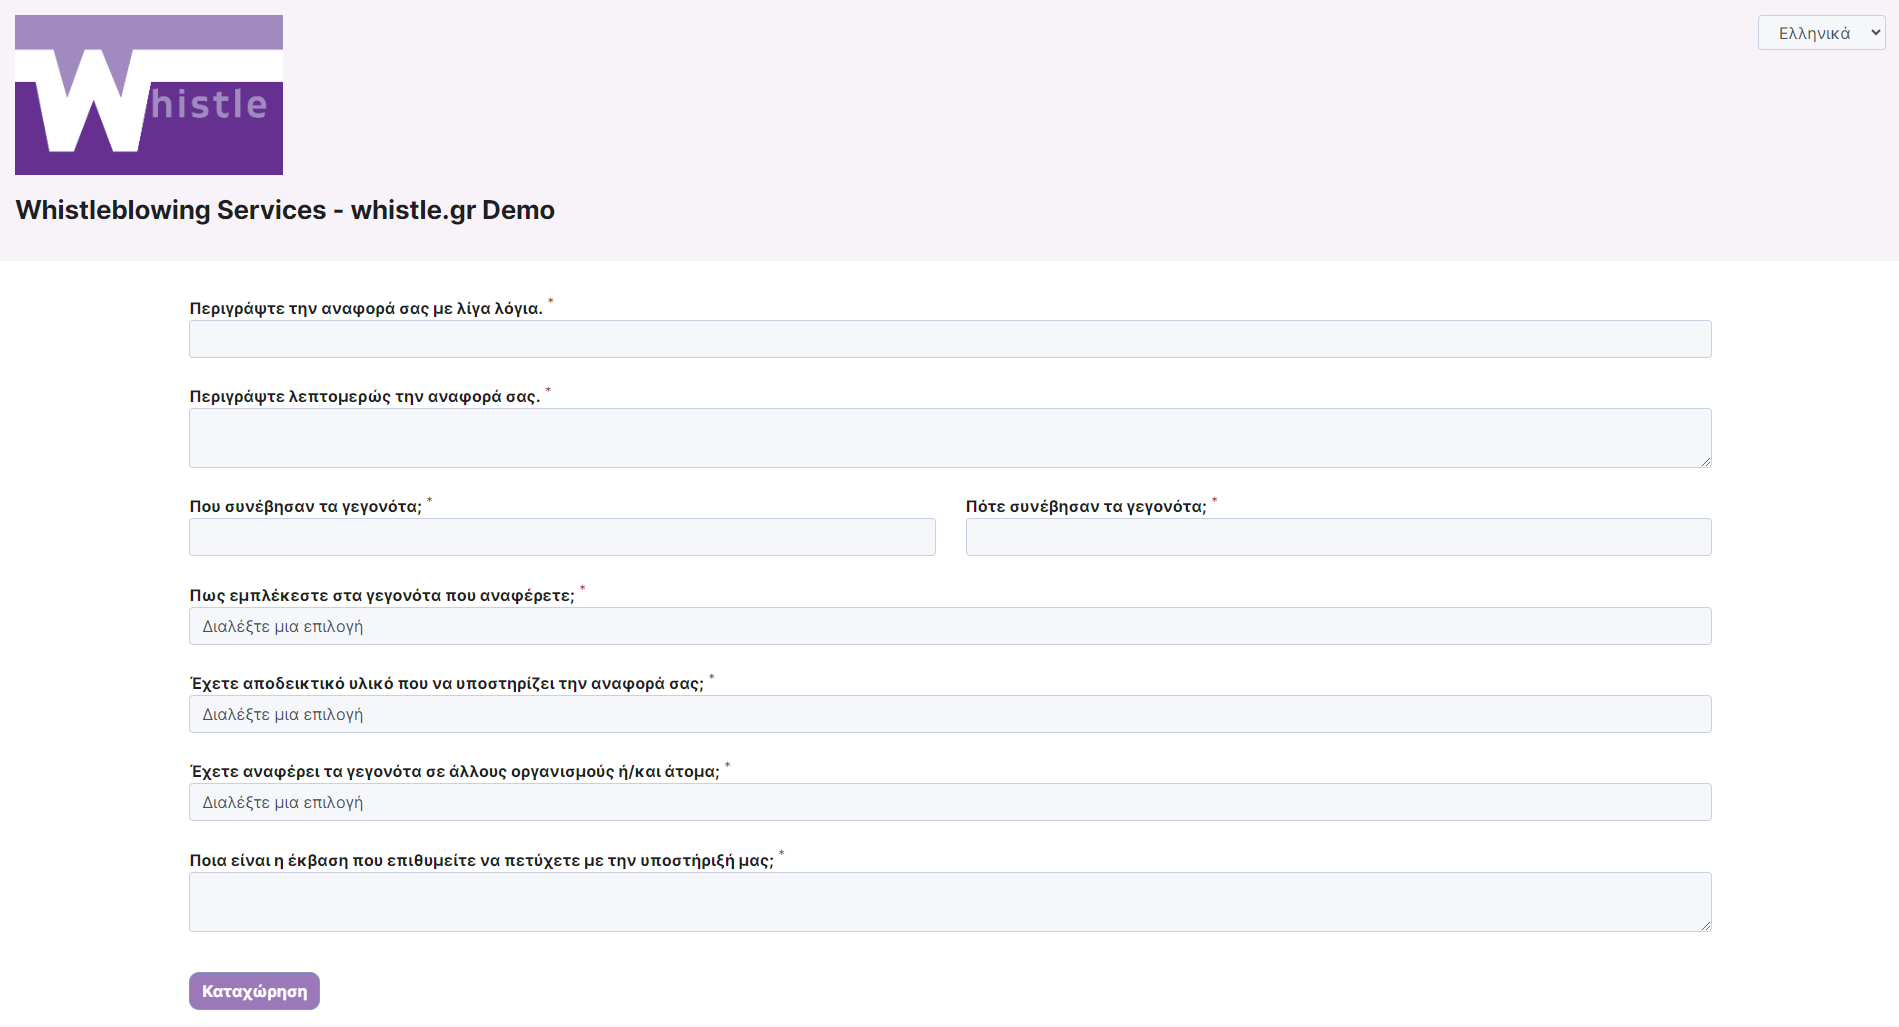Click resize handle of detailed description textarea
Screen dimensions: 1899x1027
pyautogui.click(x=1705, y=461)
